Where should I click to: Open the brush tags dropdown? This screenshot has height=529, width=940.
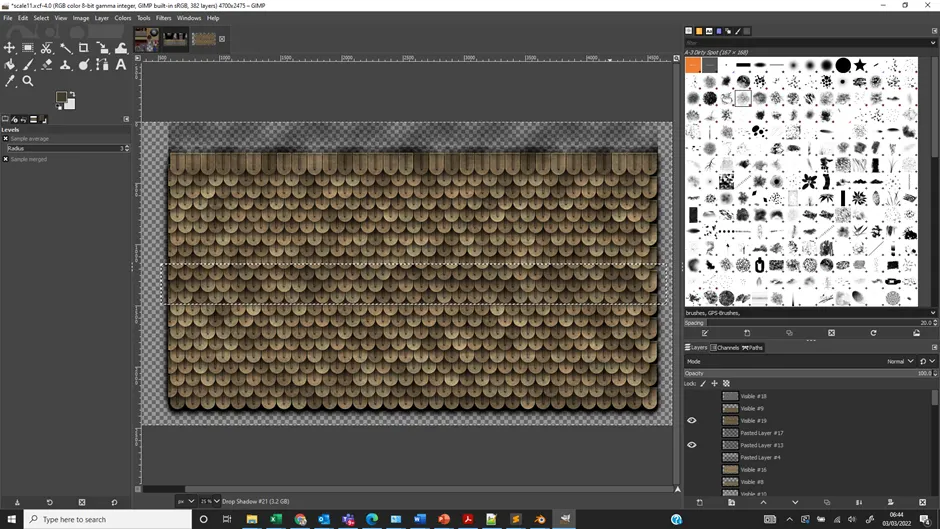click(x=932, y=313)
